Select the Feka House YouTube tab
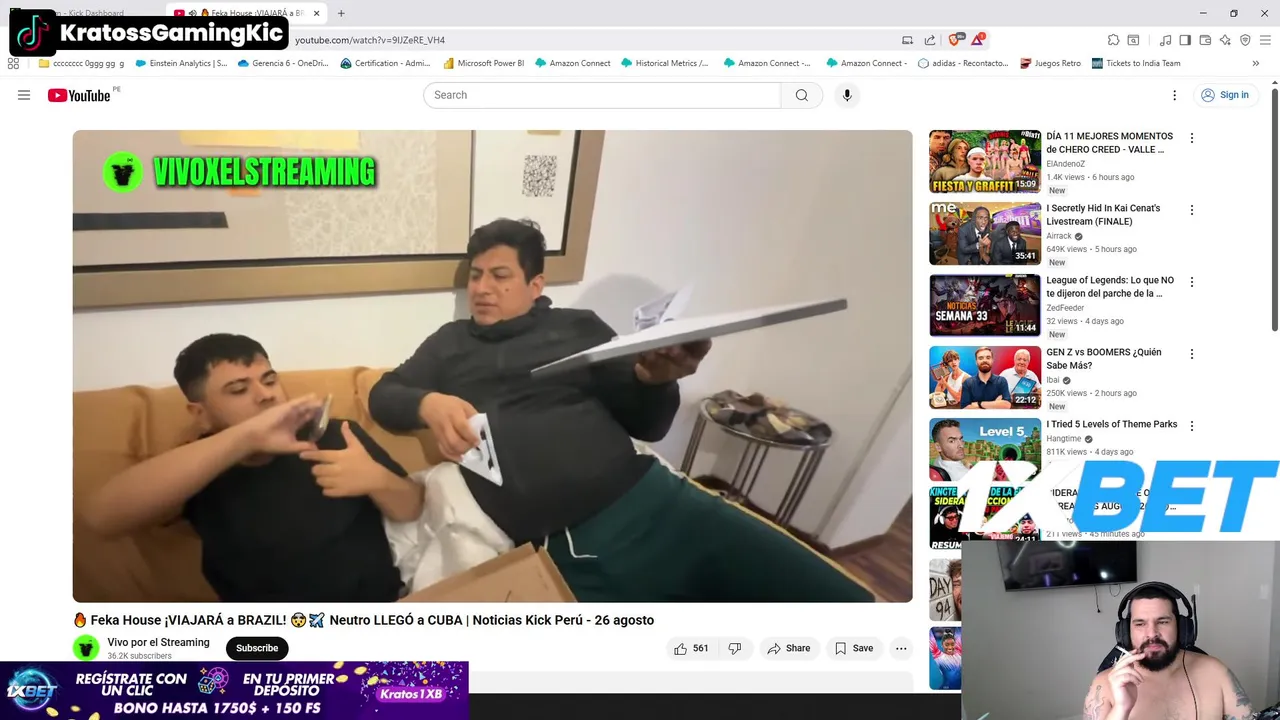This screenshot has height=720, width=1280. pos(247,13)
